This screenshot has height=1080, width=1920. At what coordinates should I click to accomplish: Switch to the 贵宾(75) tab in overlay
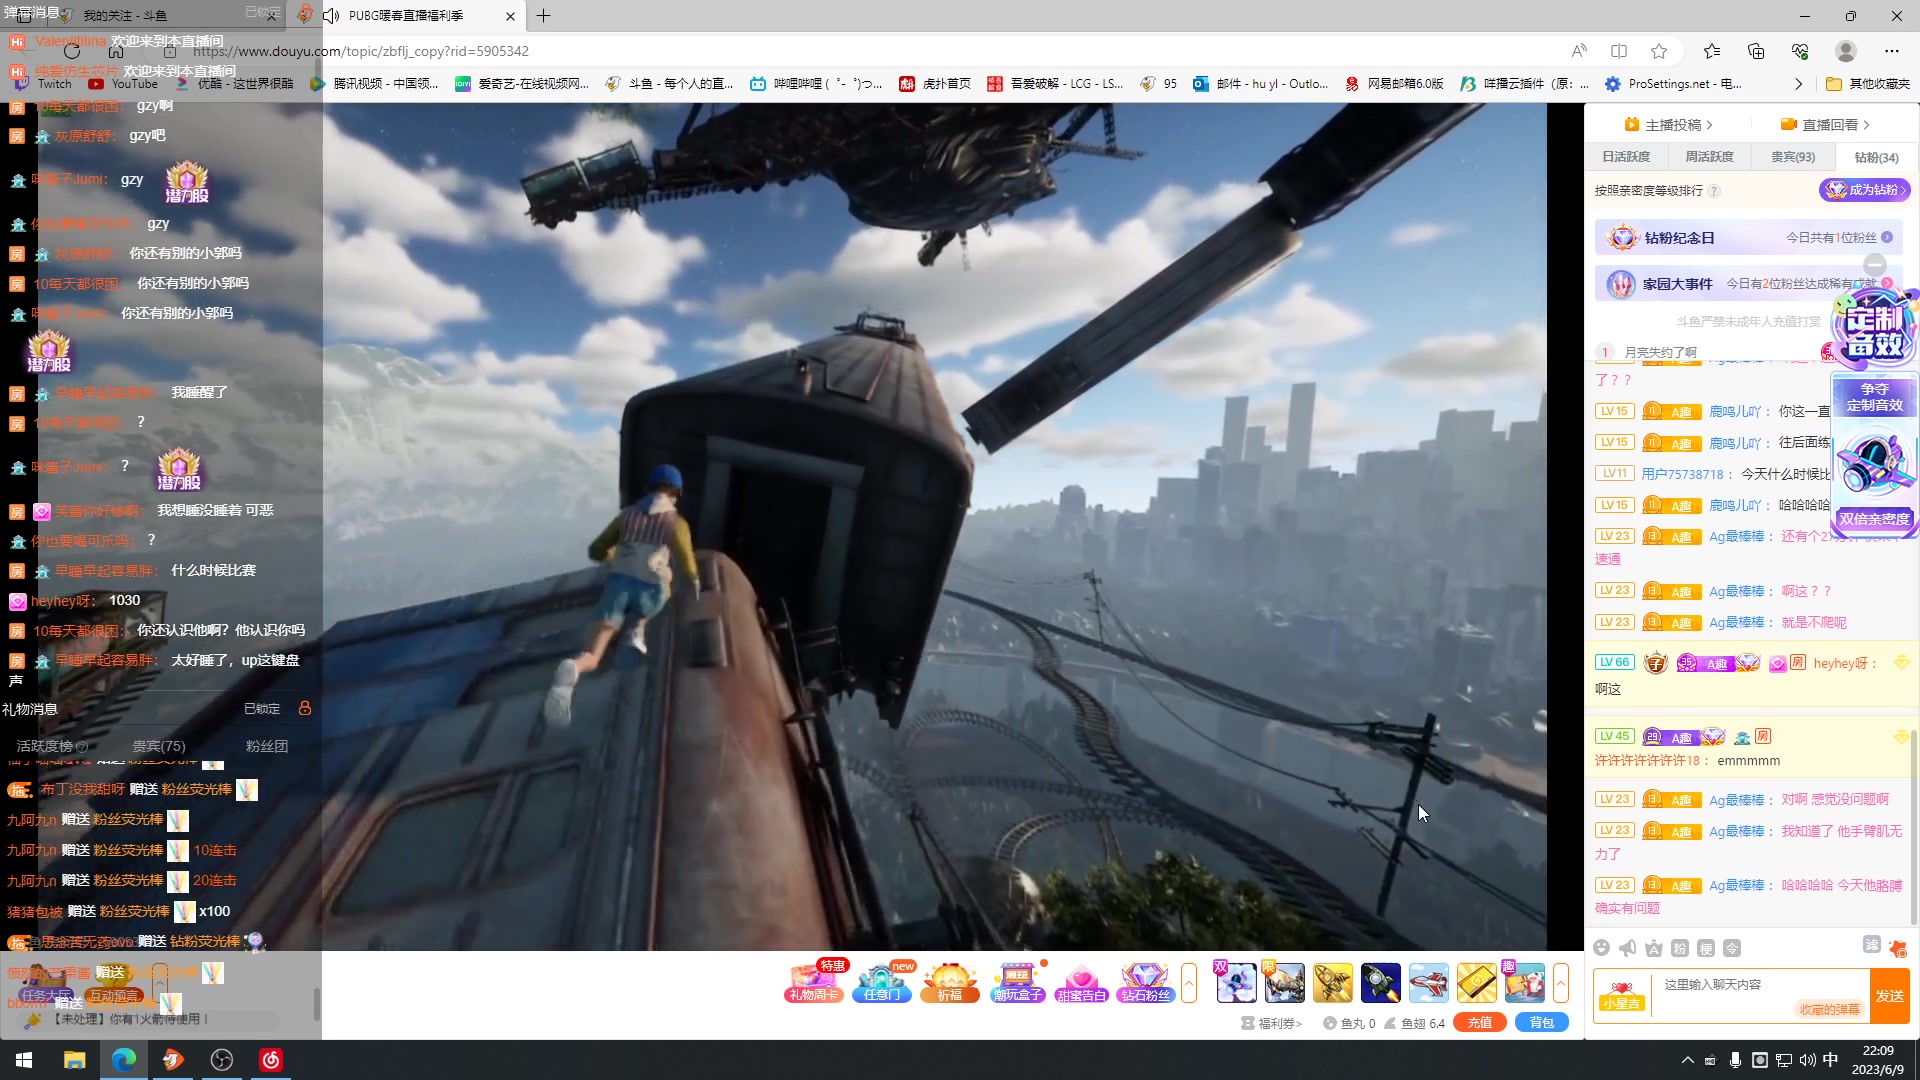coord(159,746)
